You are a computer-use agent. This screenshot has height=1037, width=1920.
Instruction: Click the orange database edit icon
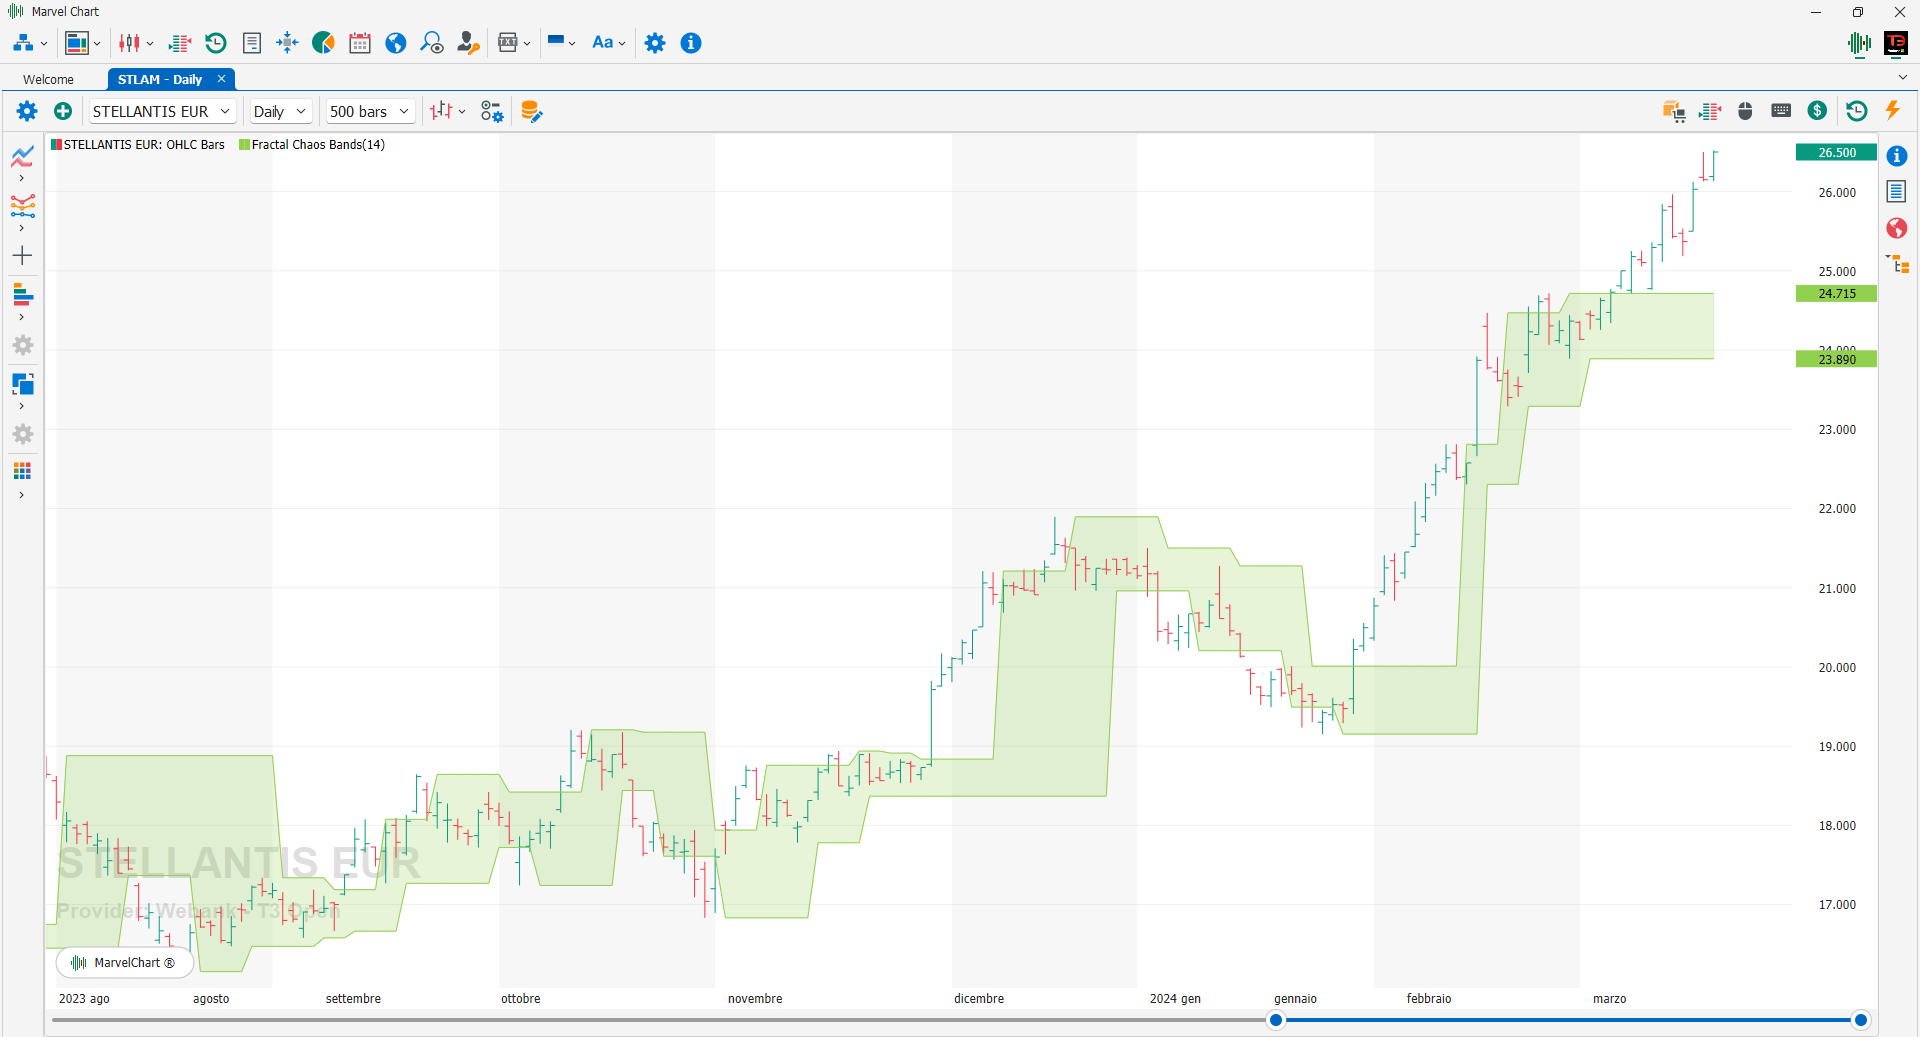531,111
